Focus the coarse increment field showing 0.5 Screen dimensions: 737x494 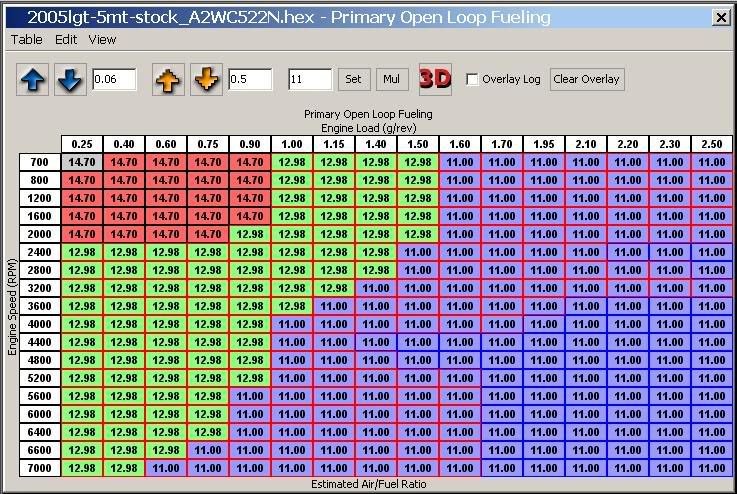(x=249, y=80)
